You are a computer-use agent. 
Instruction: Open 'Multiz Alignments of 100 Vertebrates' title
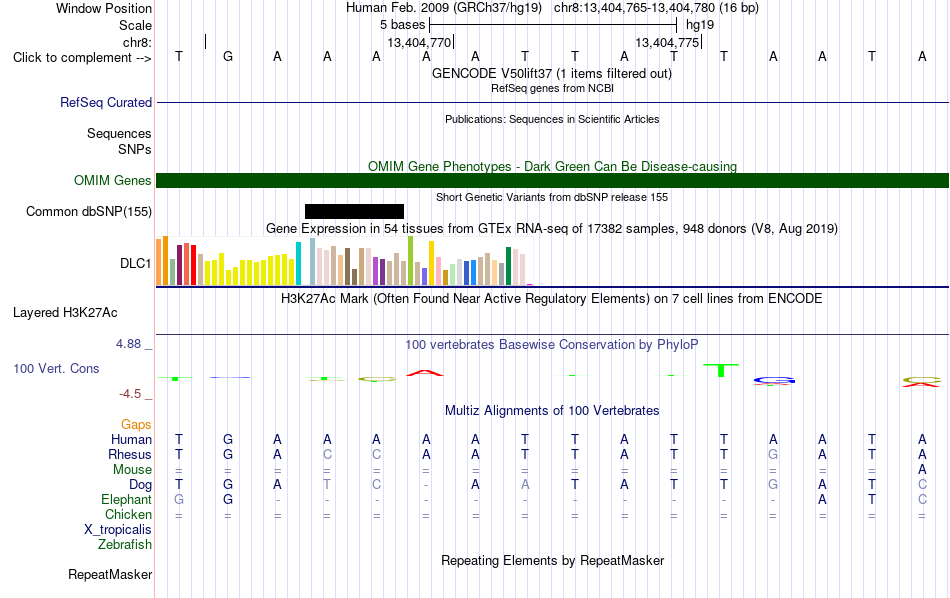(x=552, y=410)
